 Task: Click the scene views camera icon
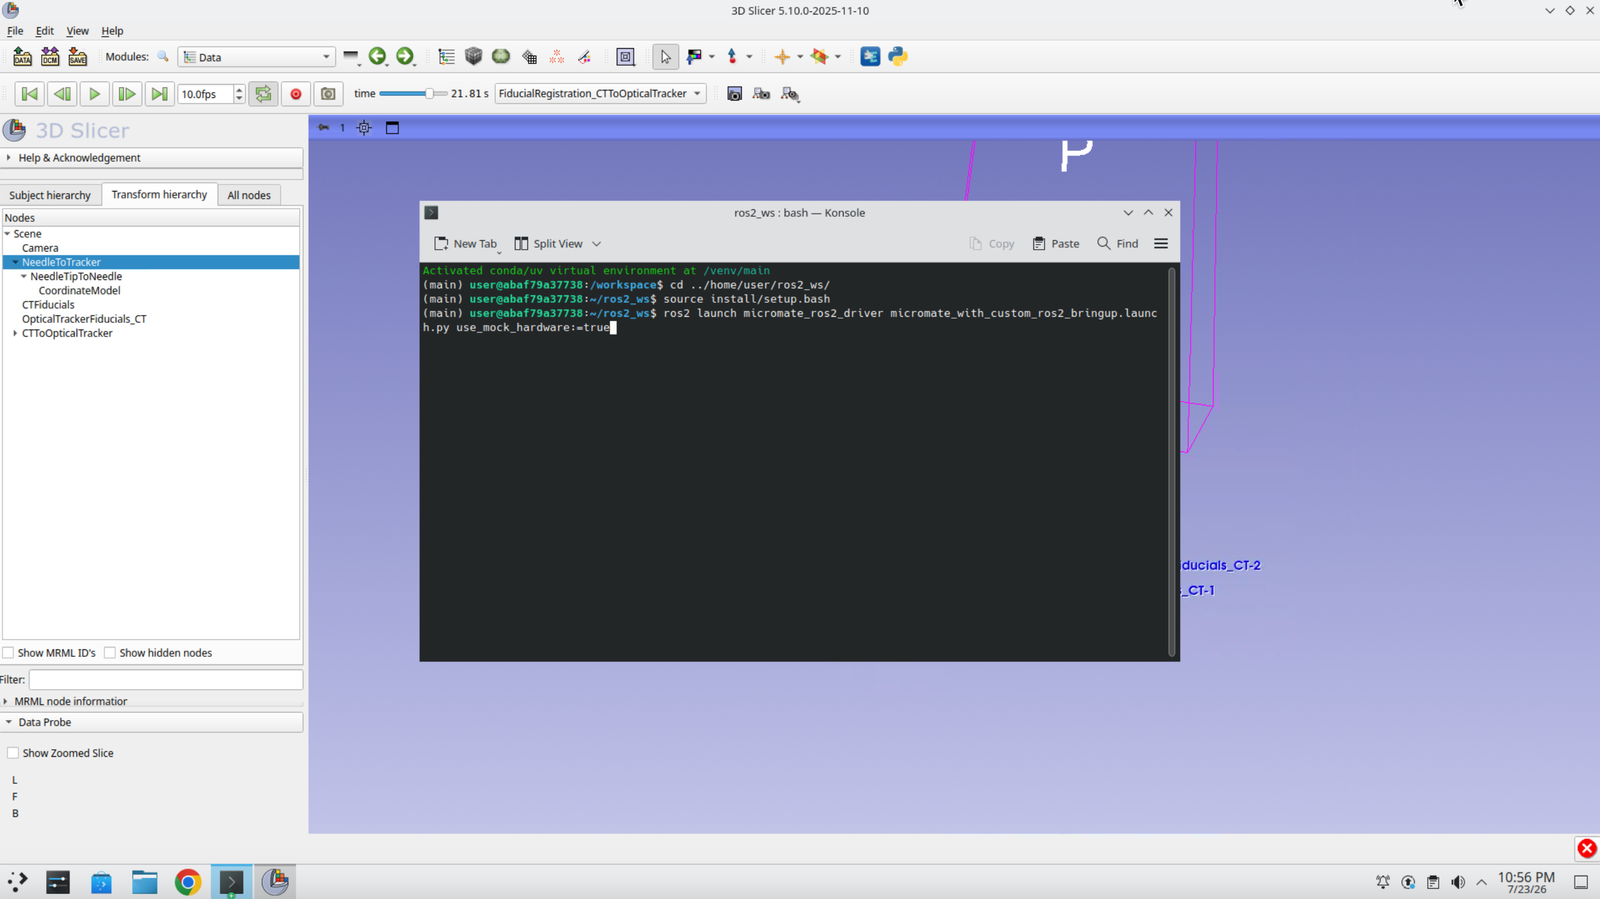[761, 94]
